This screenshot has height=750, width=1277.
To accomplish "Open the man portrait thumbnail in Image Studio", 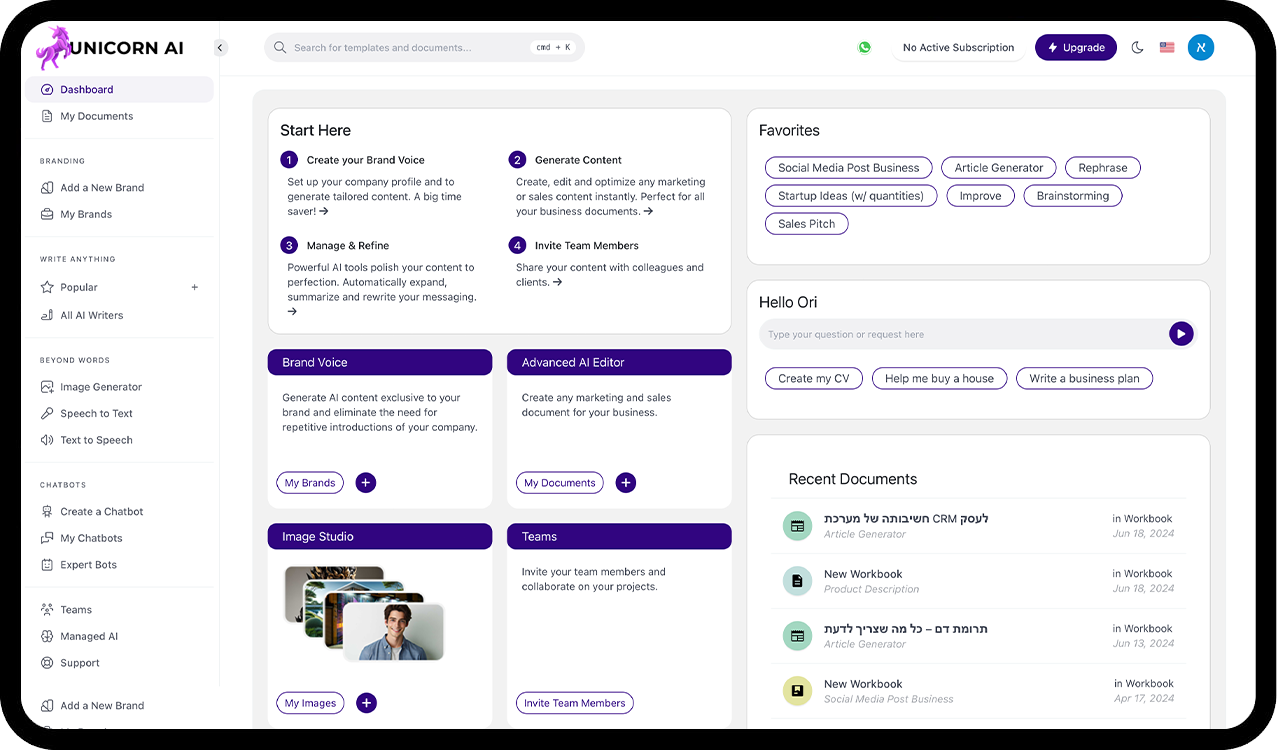I will pyautogui.click(x=394, y=631).
